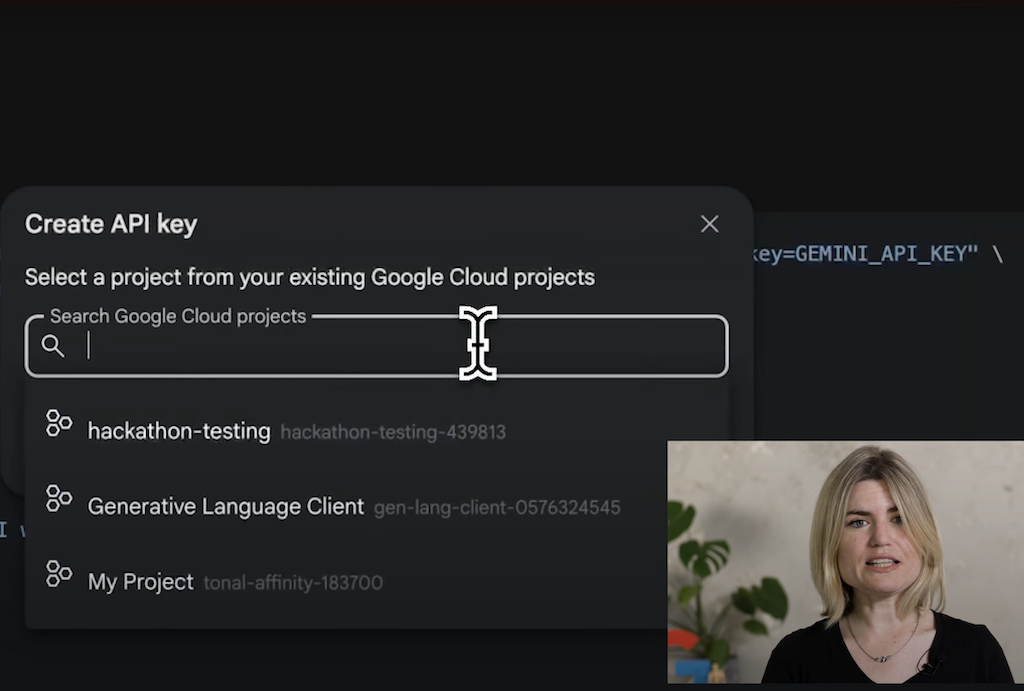Click the presenter webcam video thumbnail
This screenshot has height=691, width=1024.
point(845,561)
